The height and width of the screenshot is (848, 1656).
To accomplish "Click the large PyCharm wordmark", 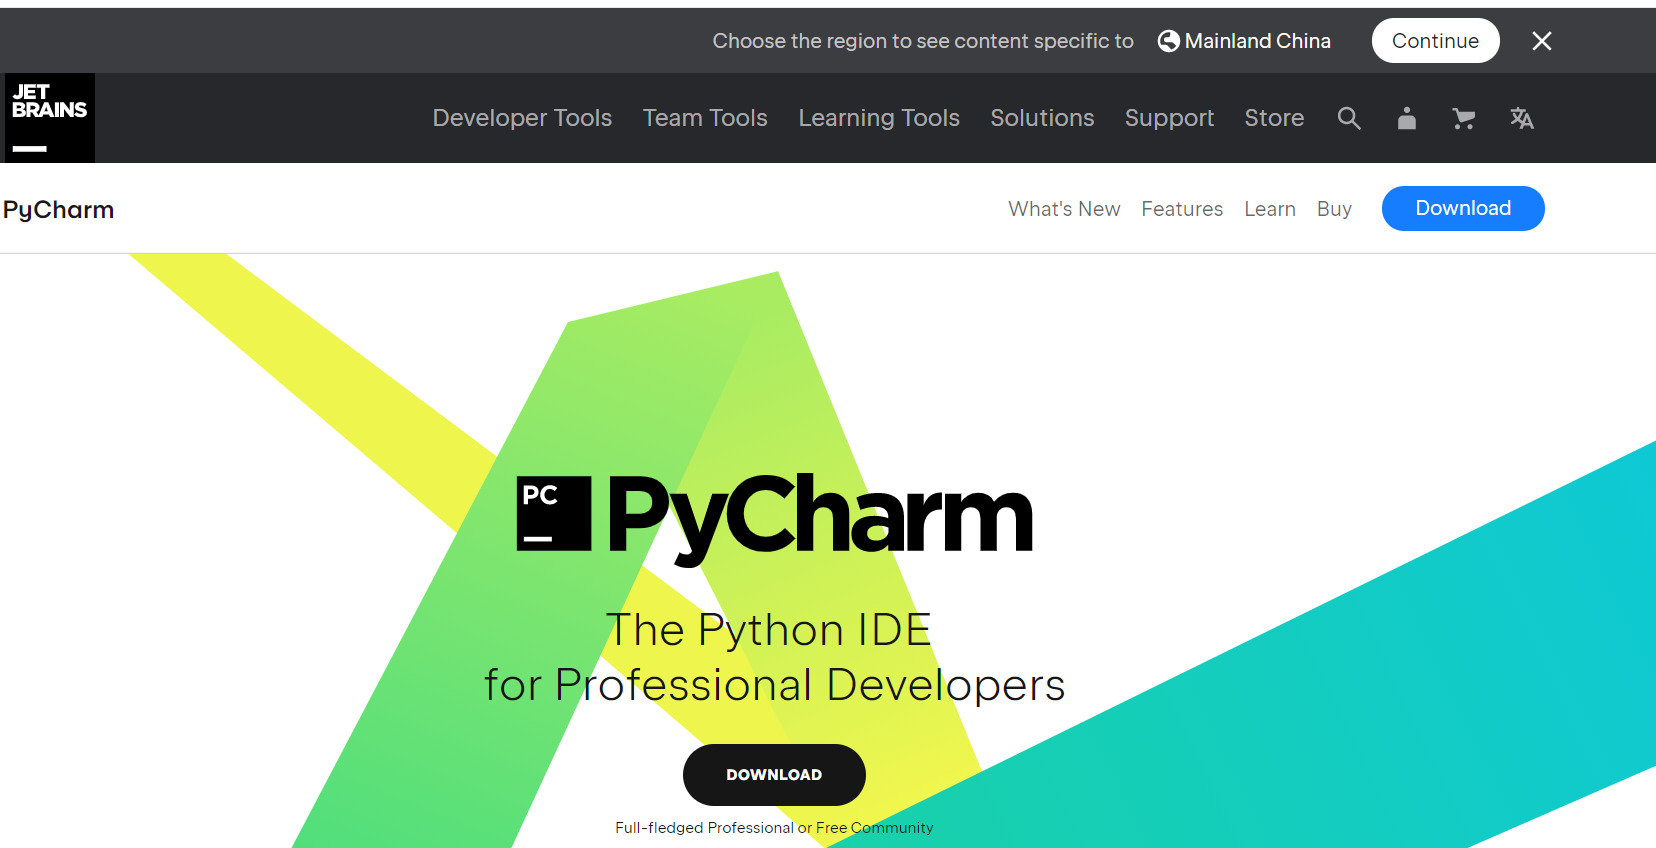I will pyautogui.click(x=820, y=518).
